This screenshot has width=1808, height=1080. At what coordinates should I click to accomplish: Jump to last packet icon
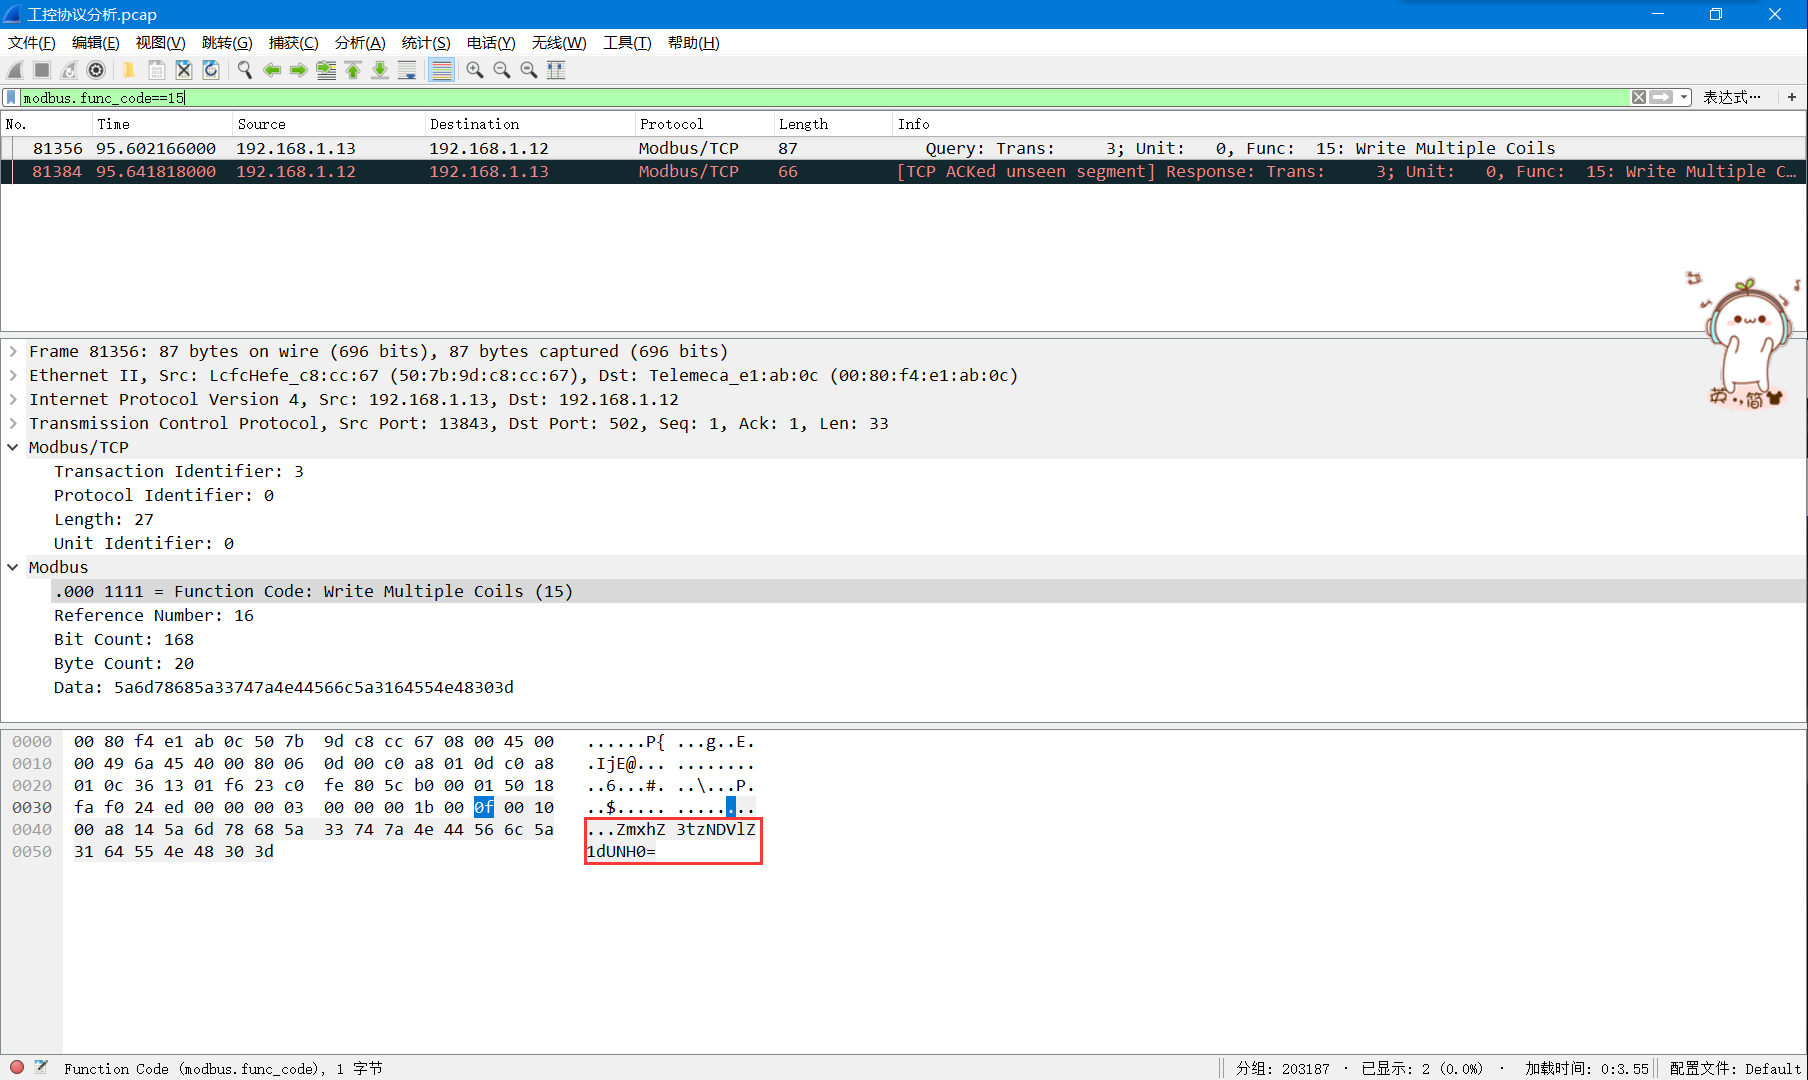379,70
